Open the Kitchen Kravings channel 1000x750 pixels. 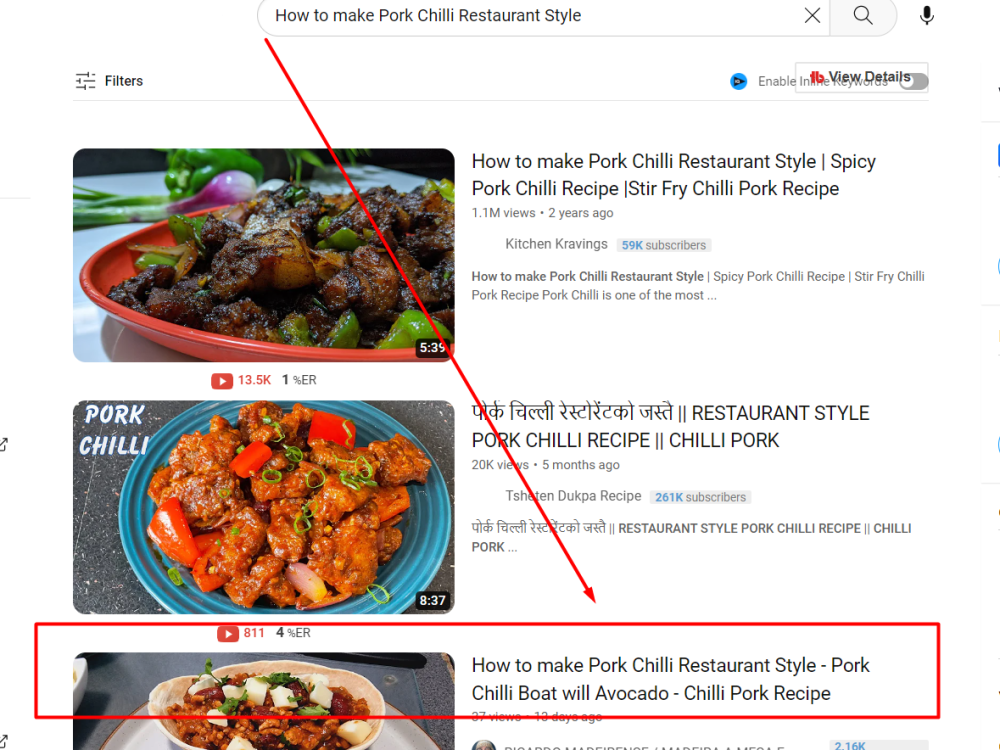tap(556, 244)
